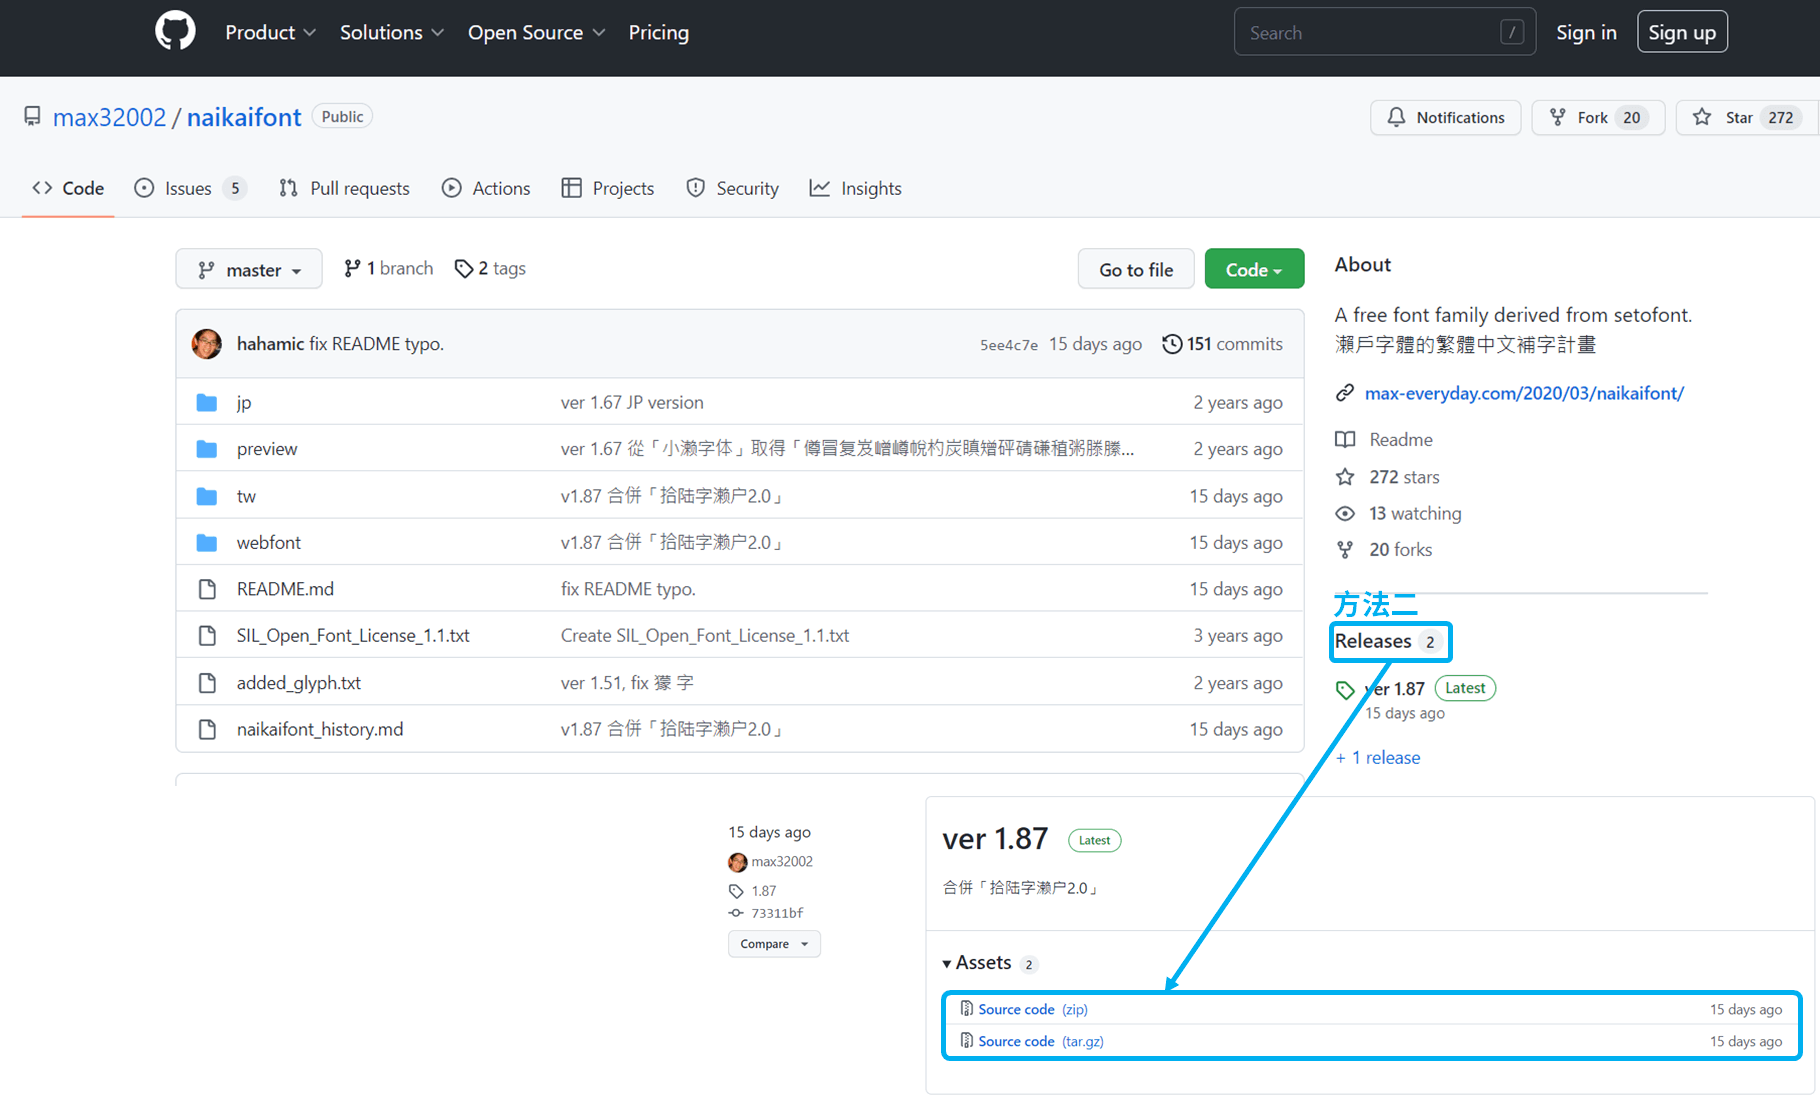Image resolution: width=1820 pixels, height=1100 pixels.
Task: Switch to the Projects tab
Action: pyautogui.click(x=608, y=188)
